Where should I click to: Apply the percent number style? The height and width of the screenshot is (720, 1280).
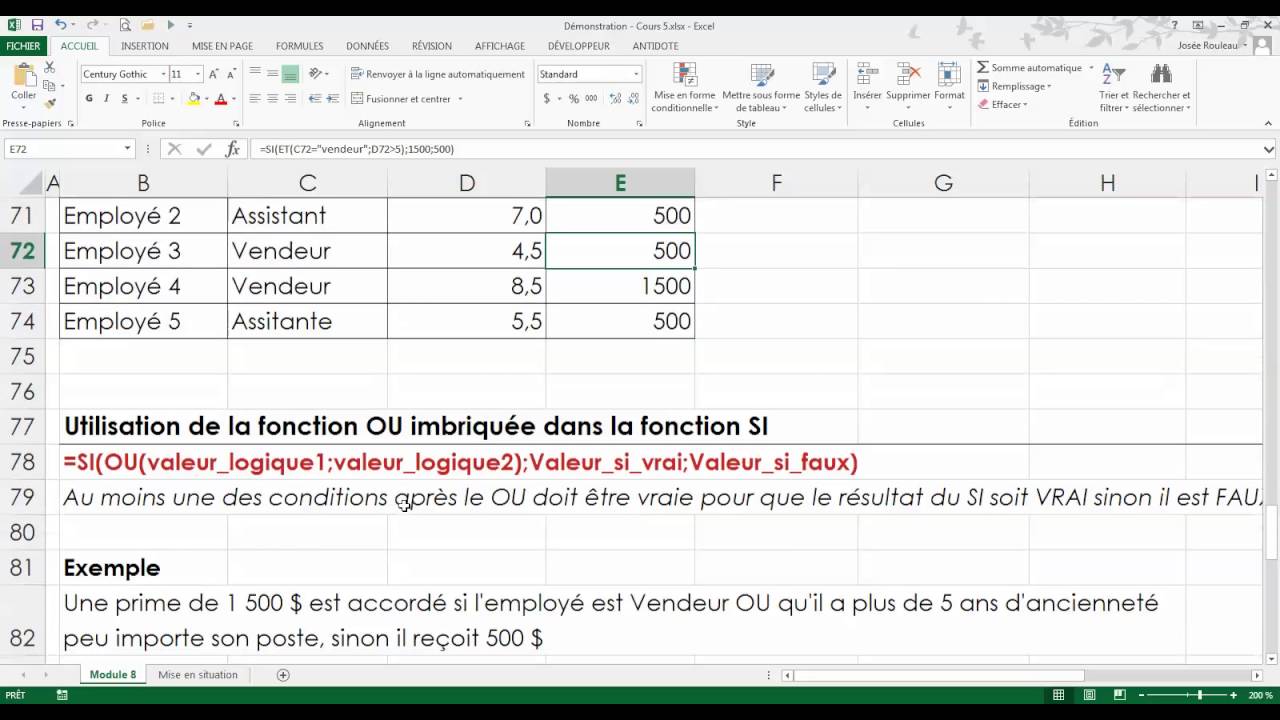[574, 98]
